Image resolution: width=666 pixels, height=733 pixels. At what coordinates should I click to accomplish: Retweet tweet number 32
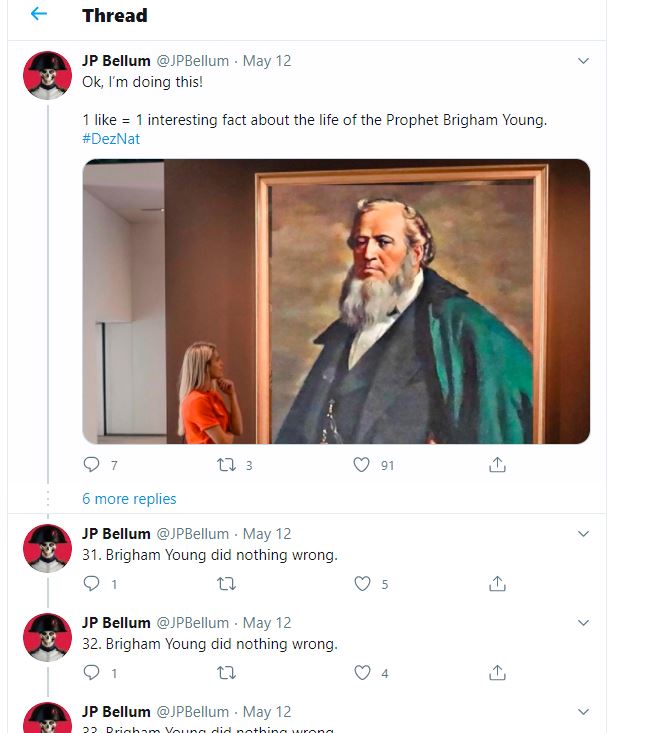click(x=227, y=673)
